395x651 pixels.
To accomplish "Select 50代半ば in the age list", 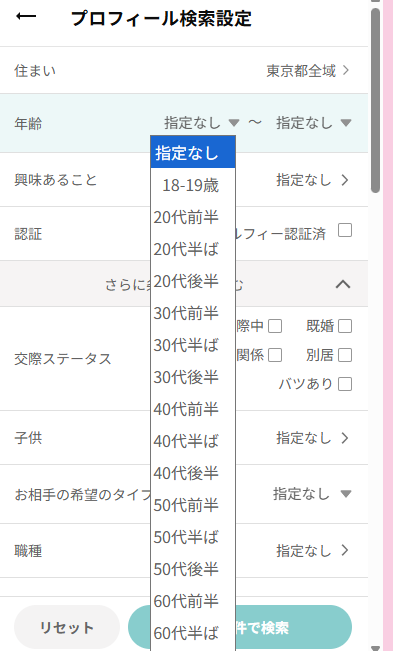I will [193, 537].
